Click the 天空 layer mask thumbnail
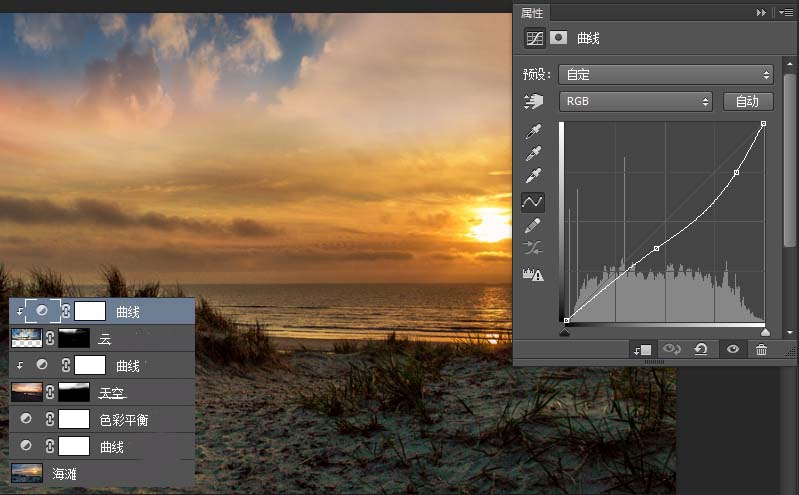 click(x=74, y=392)
